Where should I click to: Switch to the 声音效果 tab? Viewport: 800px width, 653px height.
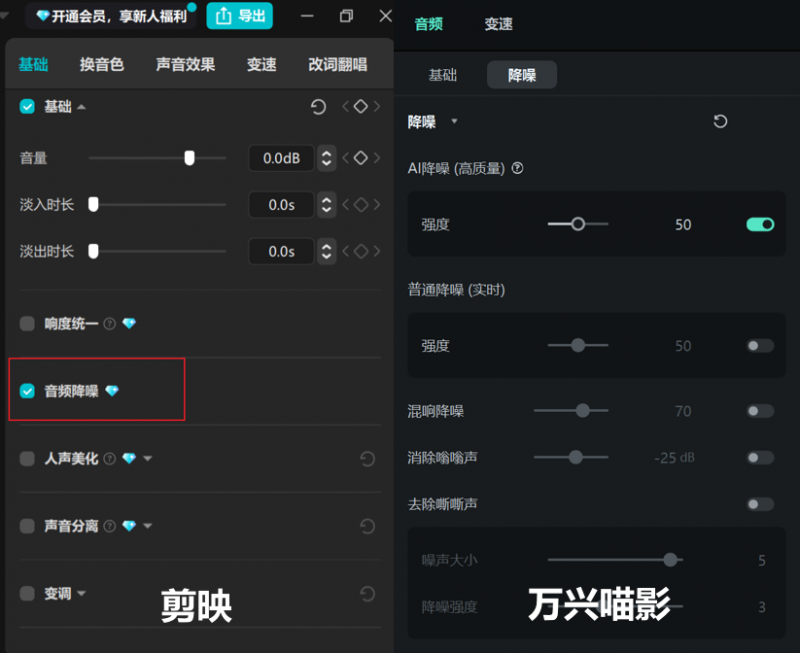pyautogui.click(x=185, y=65)
